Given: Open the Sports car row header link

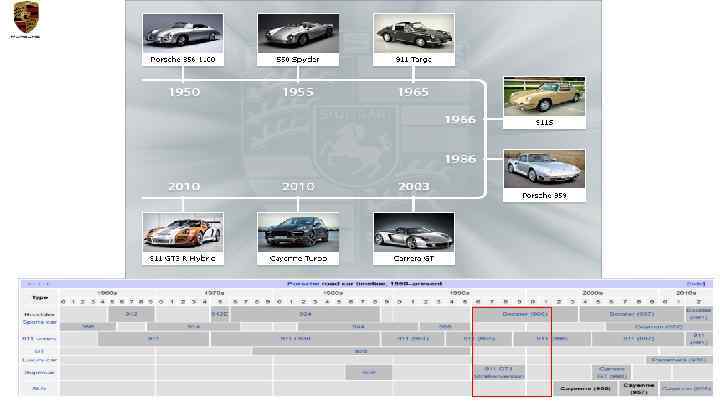Looking at the screenshot, I should (39, 322).
